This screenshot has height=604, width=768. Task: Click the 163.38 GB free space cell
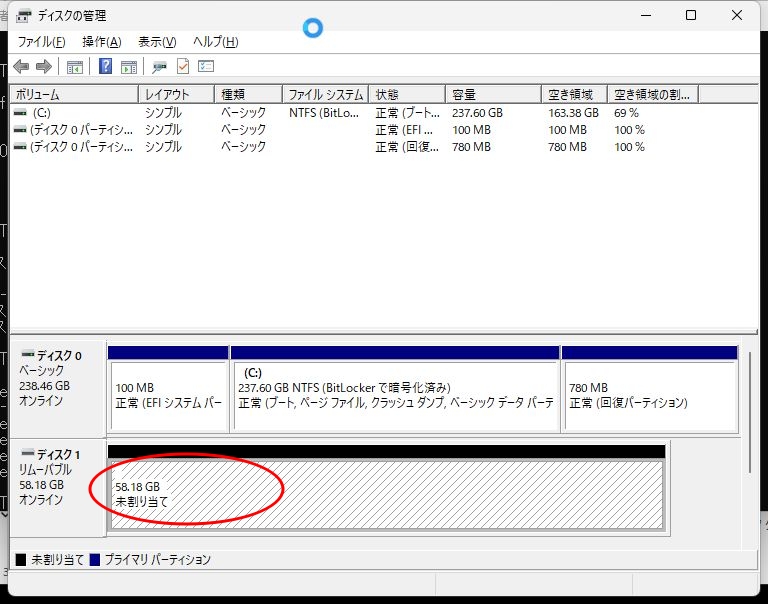(574, 113)
